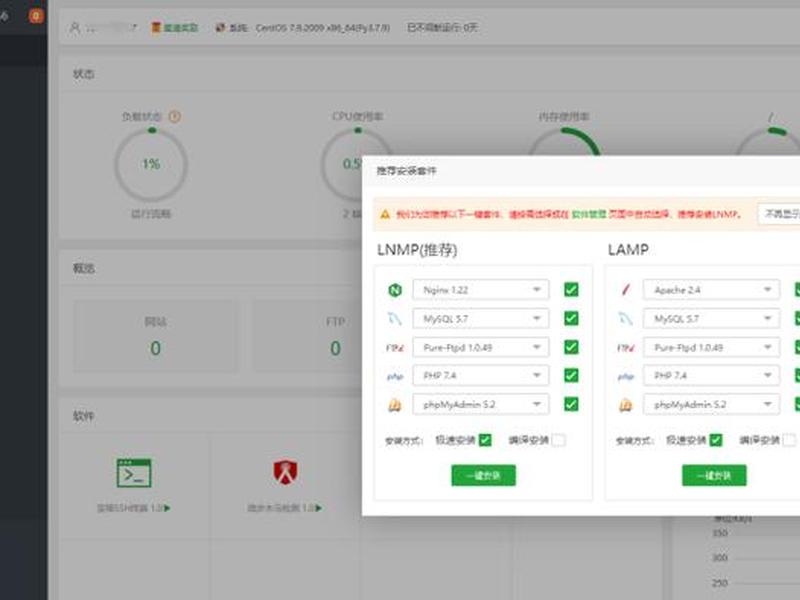
Task: Click the 'LAMP' heading text
Action: [x=628, y=249]
